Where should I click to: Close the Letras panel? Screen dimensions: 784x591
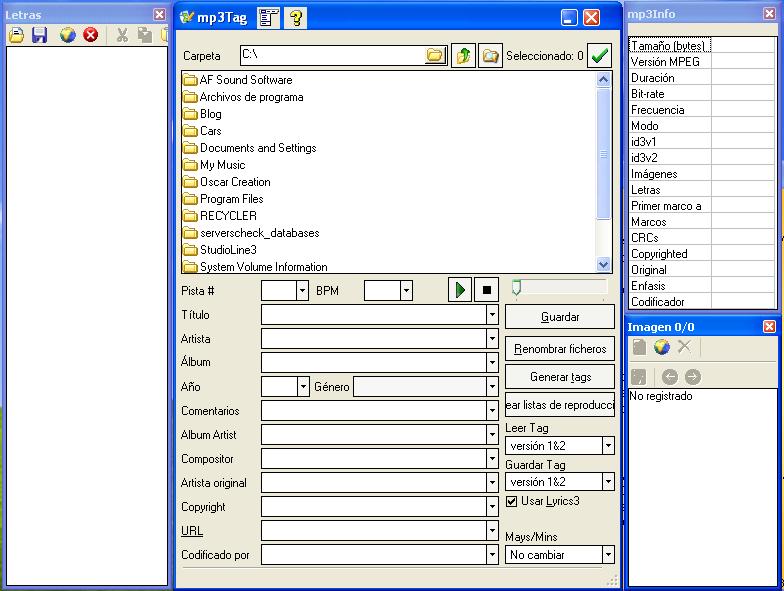click(x=160, y=14)
